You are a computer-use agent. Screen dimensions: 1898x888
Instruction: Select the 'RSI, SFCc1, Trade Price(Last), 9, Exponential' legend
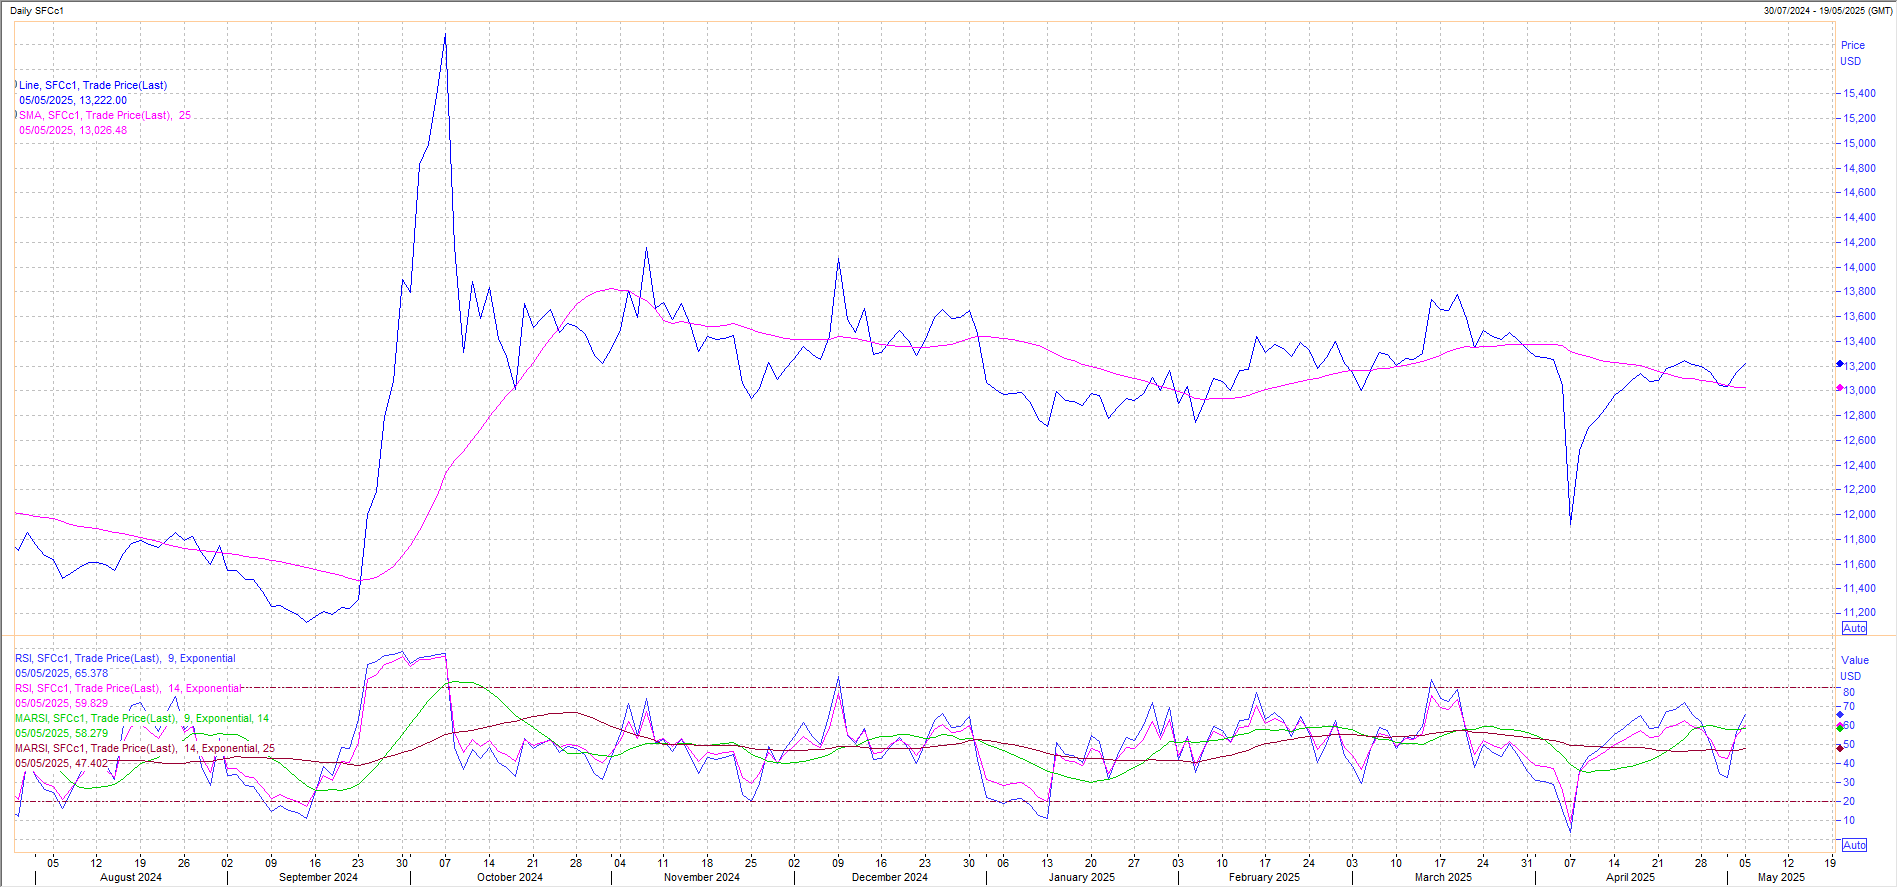[125, 658]
